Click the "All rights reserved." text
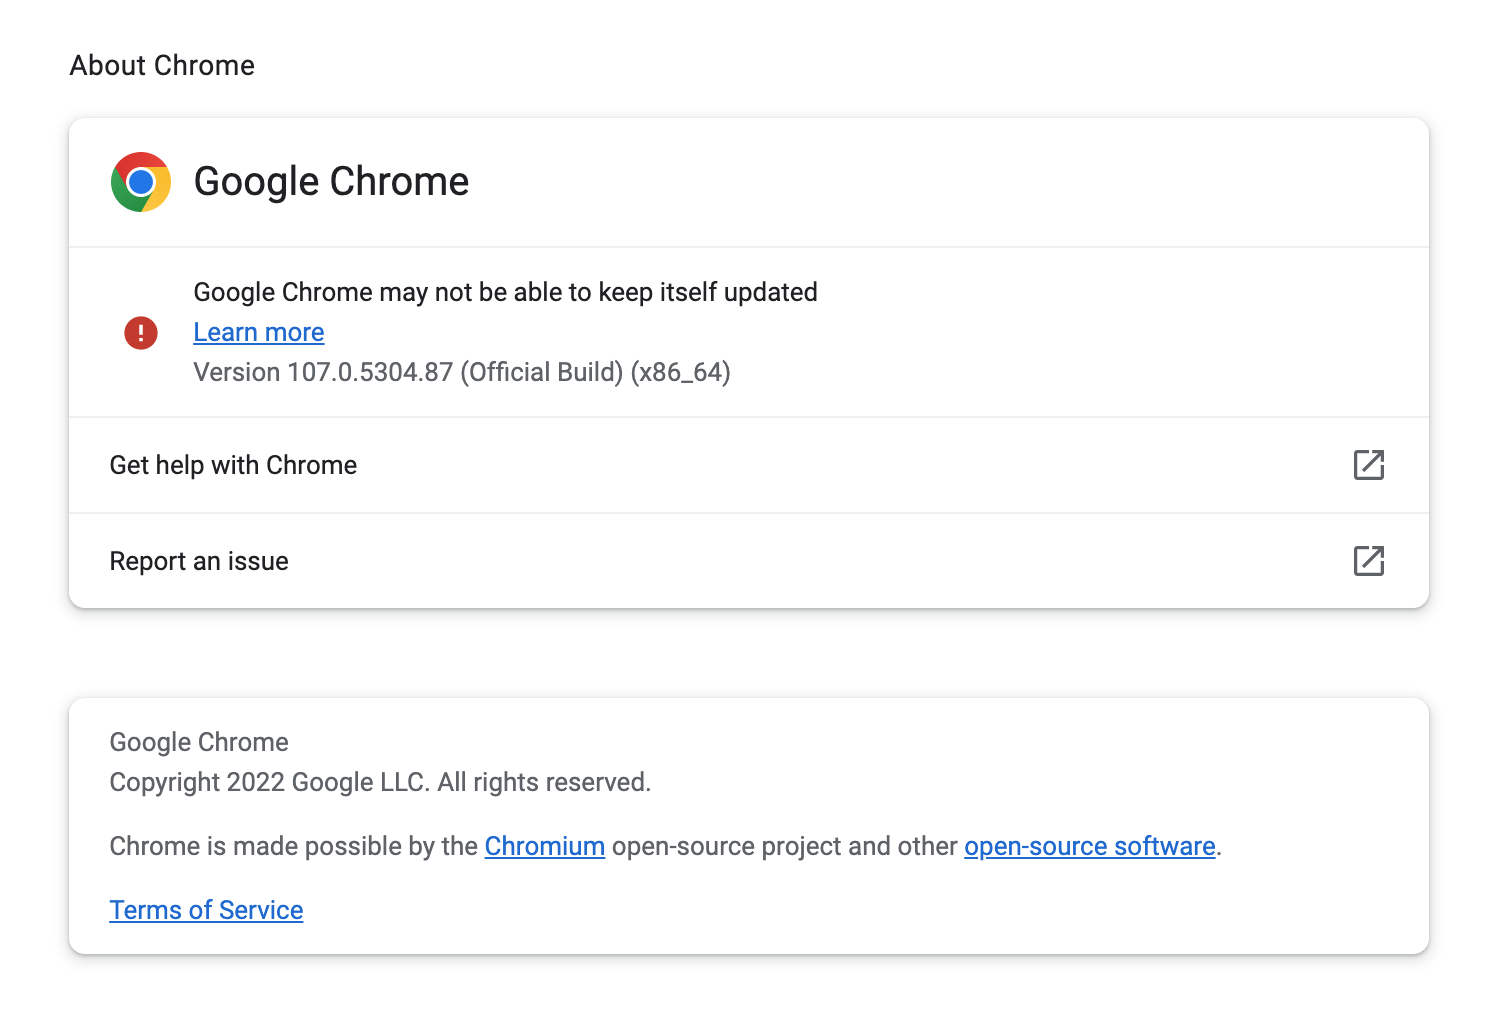This screenshot has height=1024, width=1491. 544,782
